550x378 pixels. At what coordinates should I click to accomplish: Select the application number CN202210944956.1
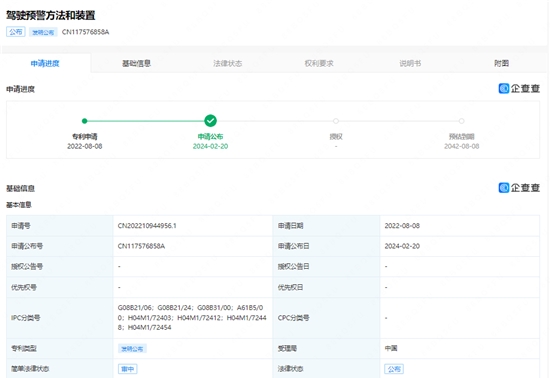pyautogui.click(x=147, y=226)
